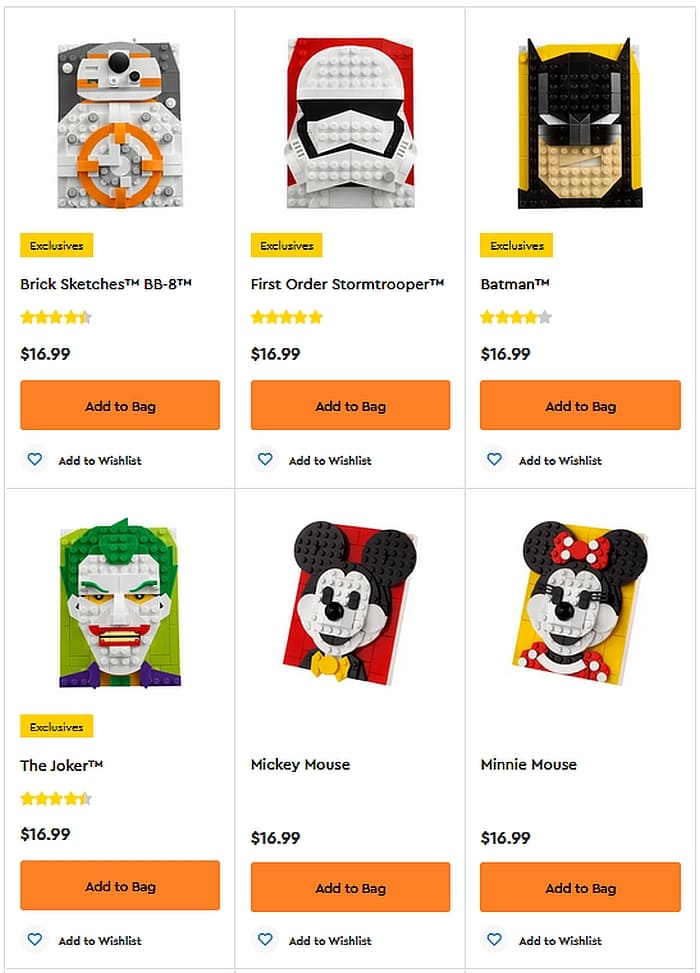View the Joker brick sketch image
Screen dimensions: 700x973
[119, 603]
